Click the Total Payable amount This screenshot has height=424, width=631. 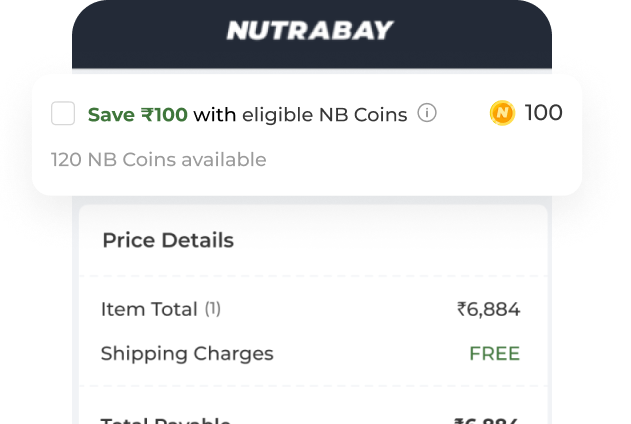point(487,419)
